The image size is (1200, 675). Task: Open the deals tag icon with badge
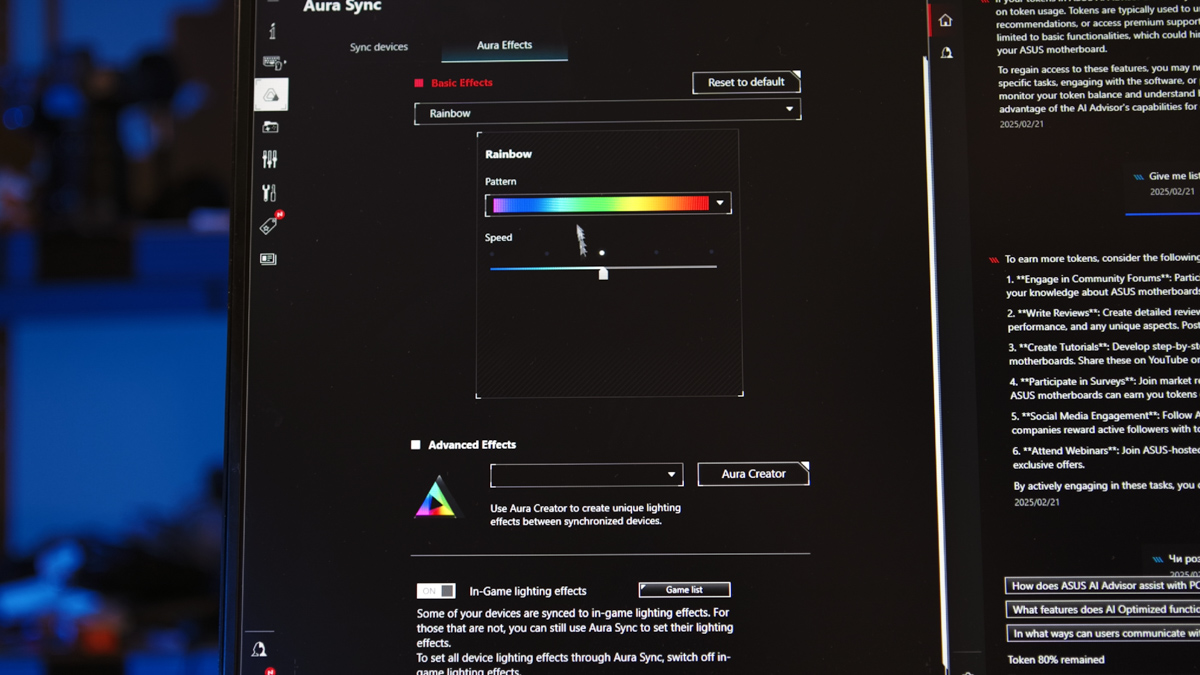(x=270, y=225)
